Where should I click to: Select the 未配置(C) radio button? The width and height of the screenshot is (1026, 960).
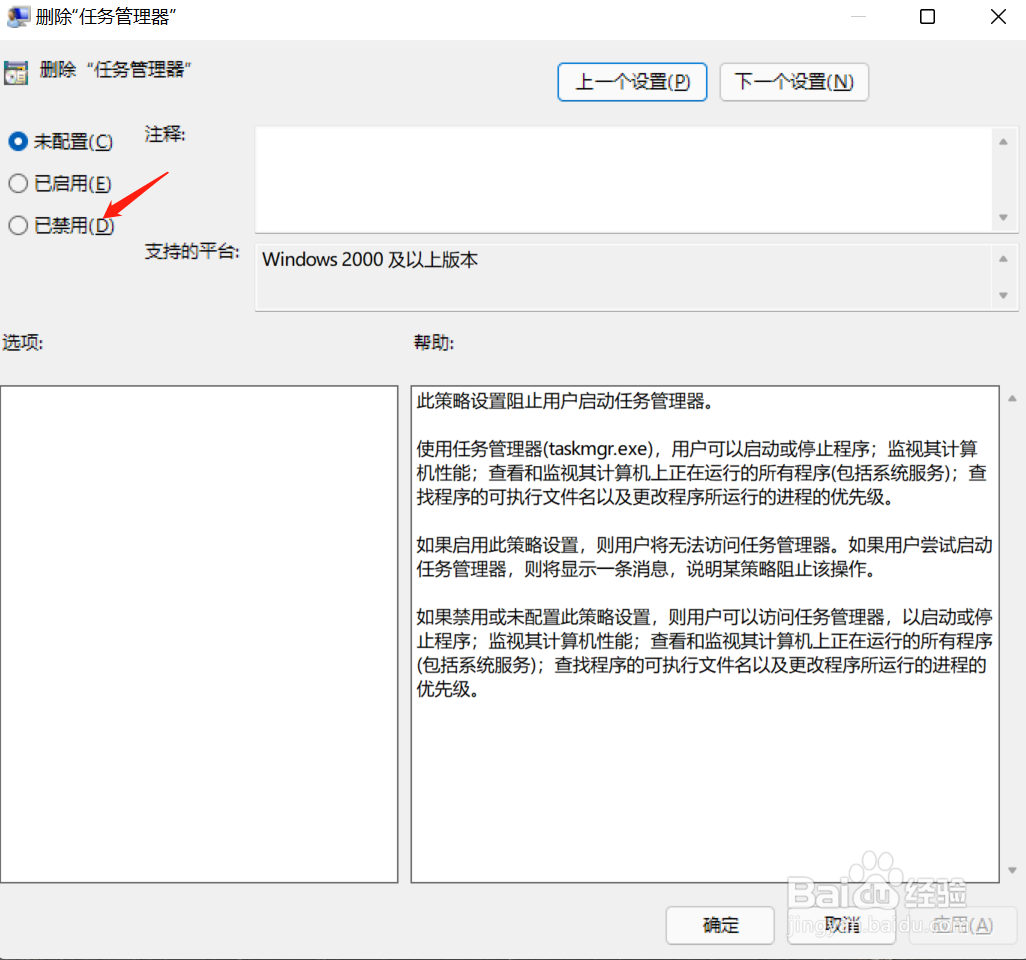point(18,141)
